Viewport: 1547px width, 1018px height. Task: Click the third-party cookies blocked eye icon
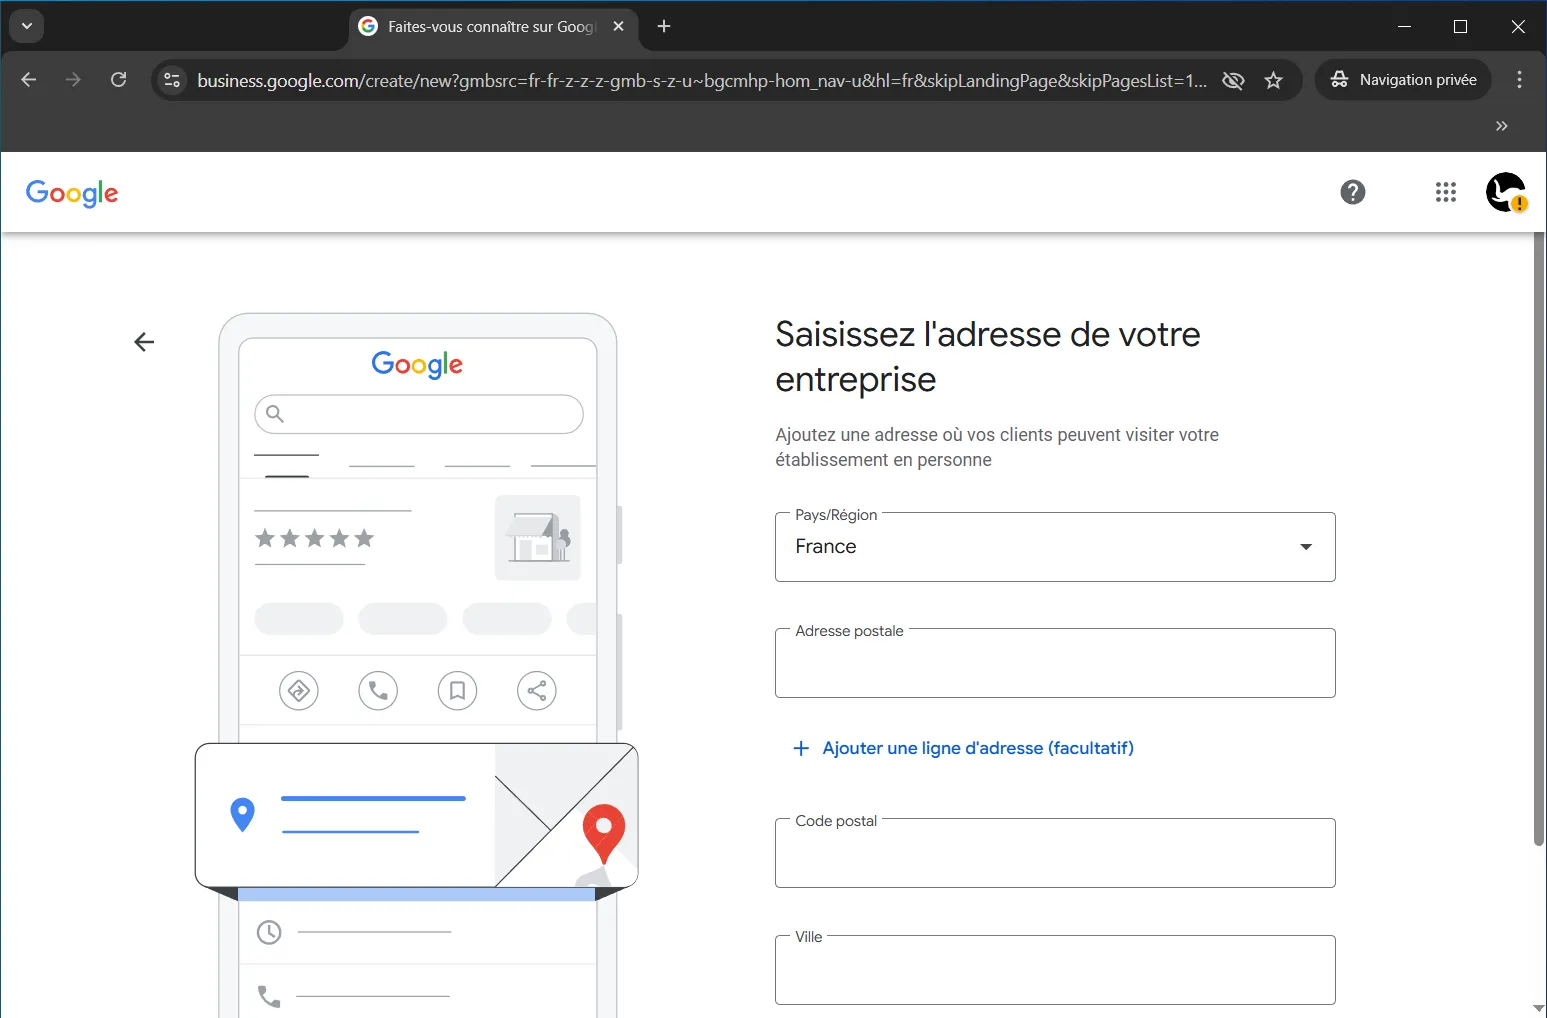(1233, 81)
